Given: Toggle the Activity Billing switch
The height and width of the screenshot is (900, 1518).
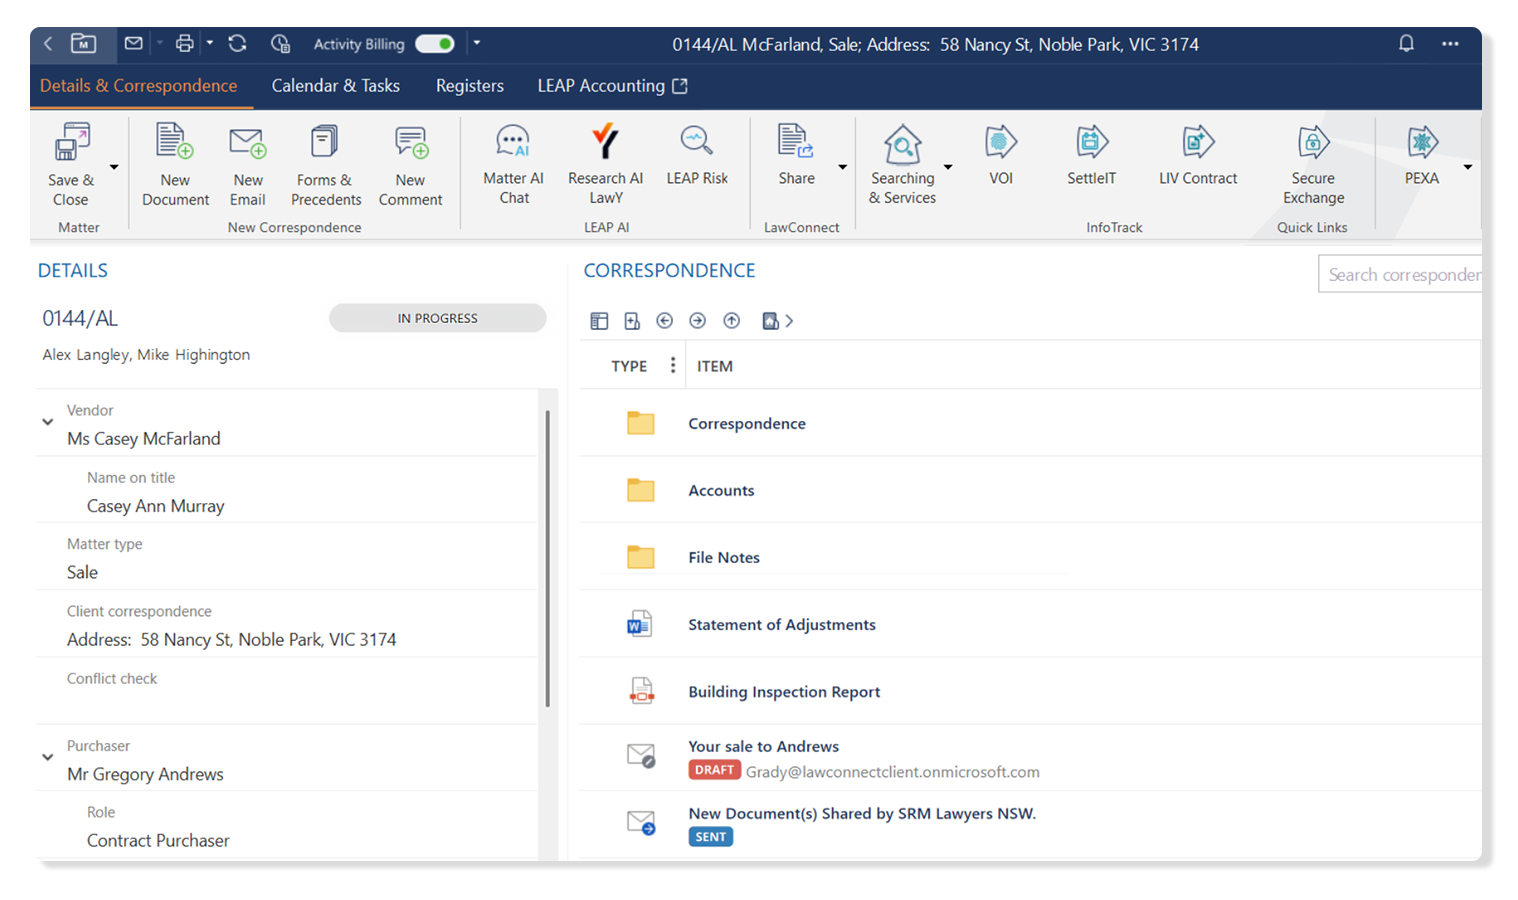Looking at the screenshot, I should click(x=435, y=44).
